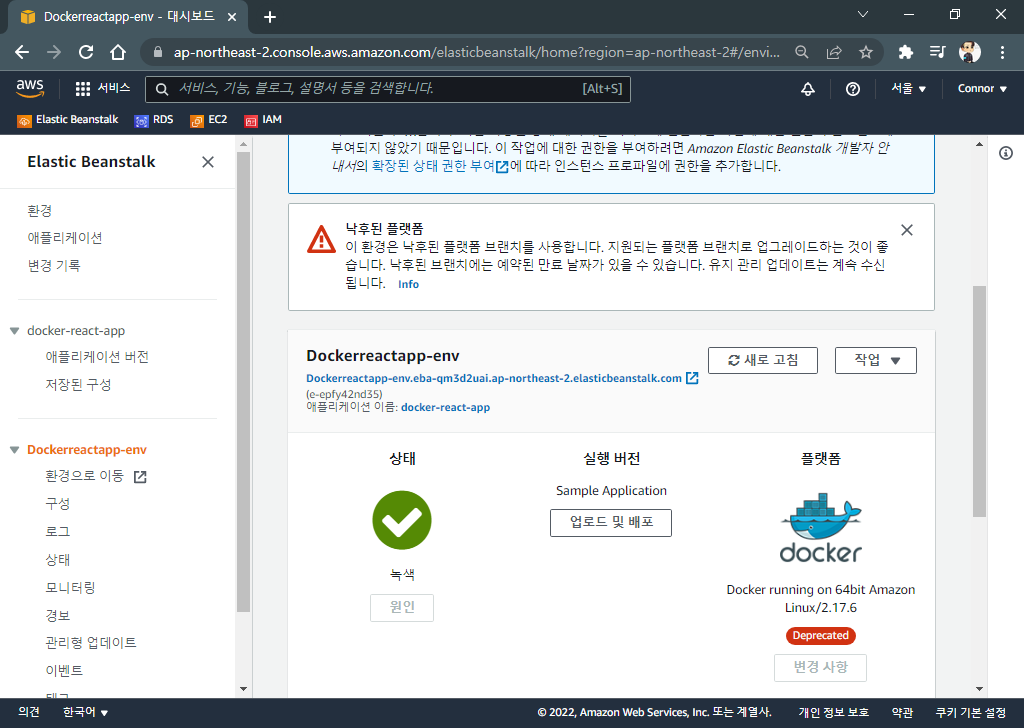Click the 새로 고침 refresh button
1024x728 pixels.
[763, 360]
